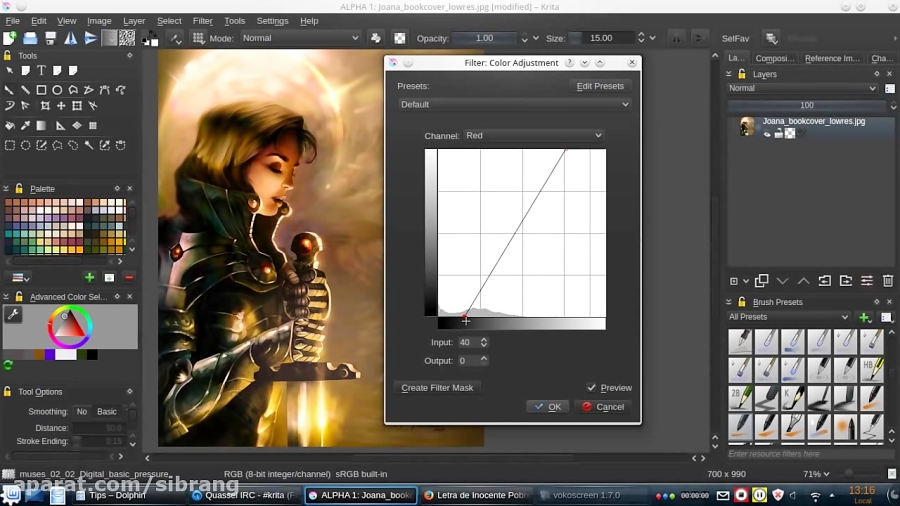
Task: Toggle Palette docker lock icon
Action: 19,188
